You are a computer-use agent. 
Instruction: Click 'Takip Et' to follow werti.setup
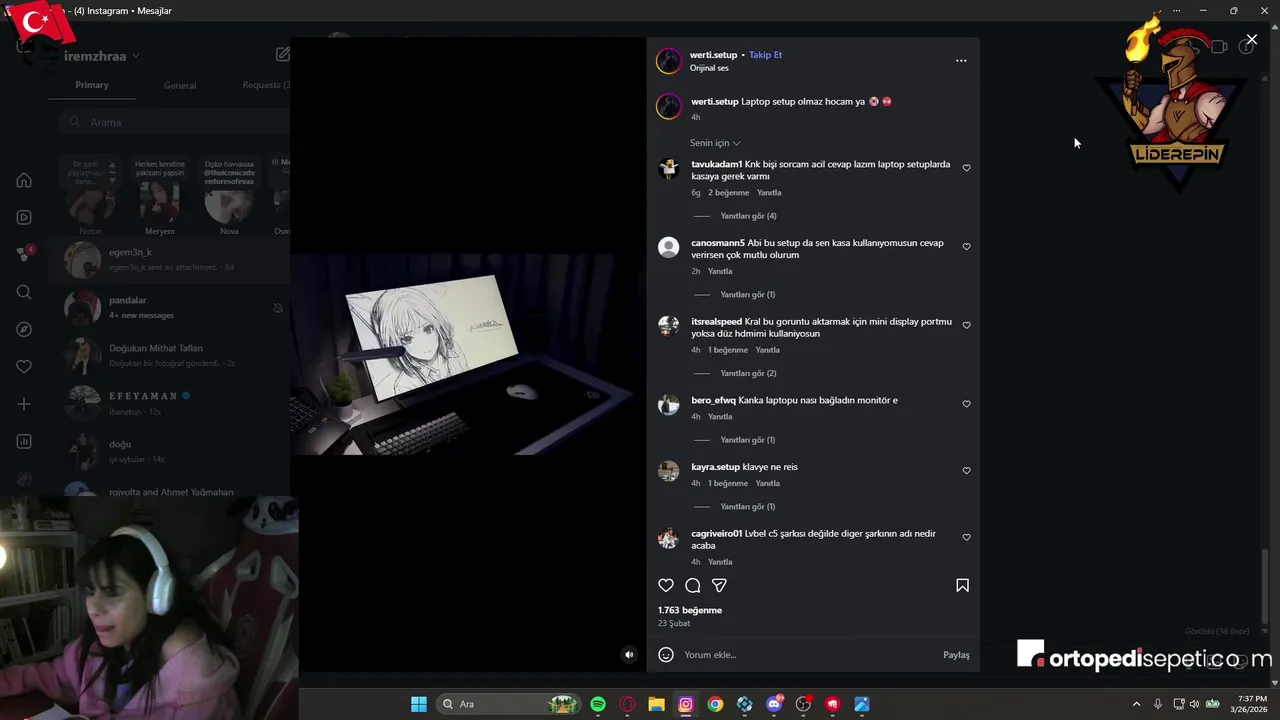(x=765, y=55)
